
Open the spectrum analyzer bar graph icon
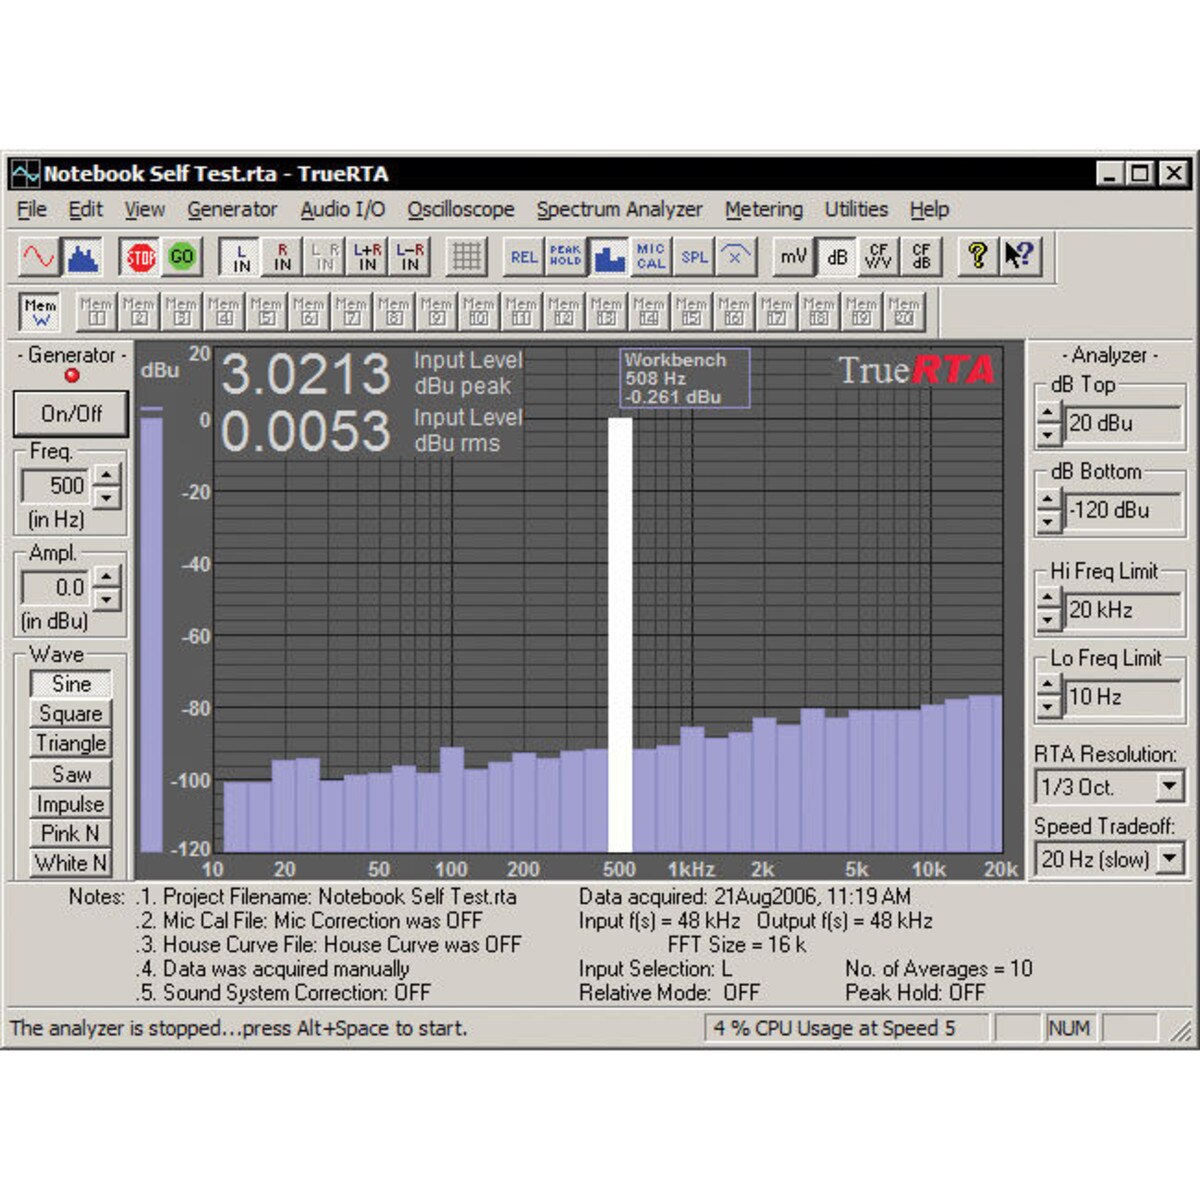point(81,257)
